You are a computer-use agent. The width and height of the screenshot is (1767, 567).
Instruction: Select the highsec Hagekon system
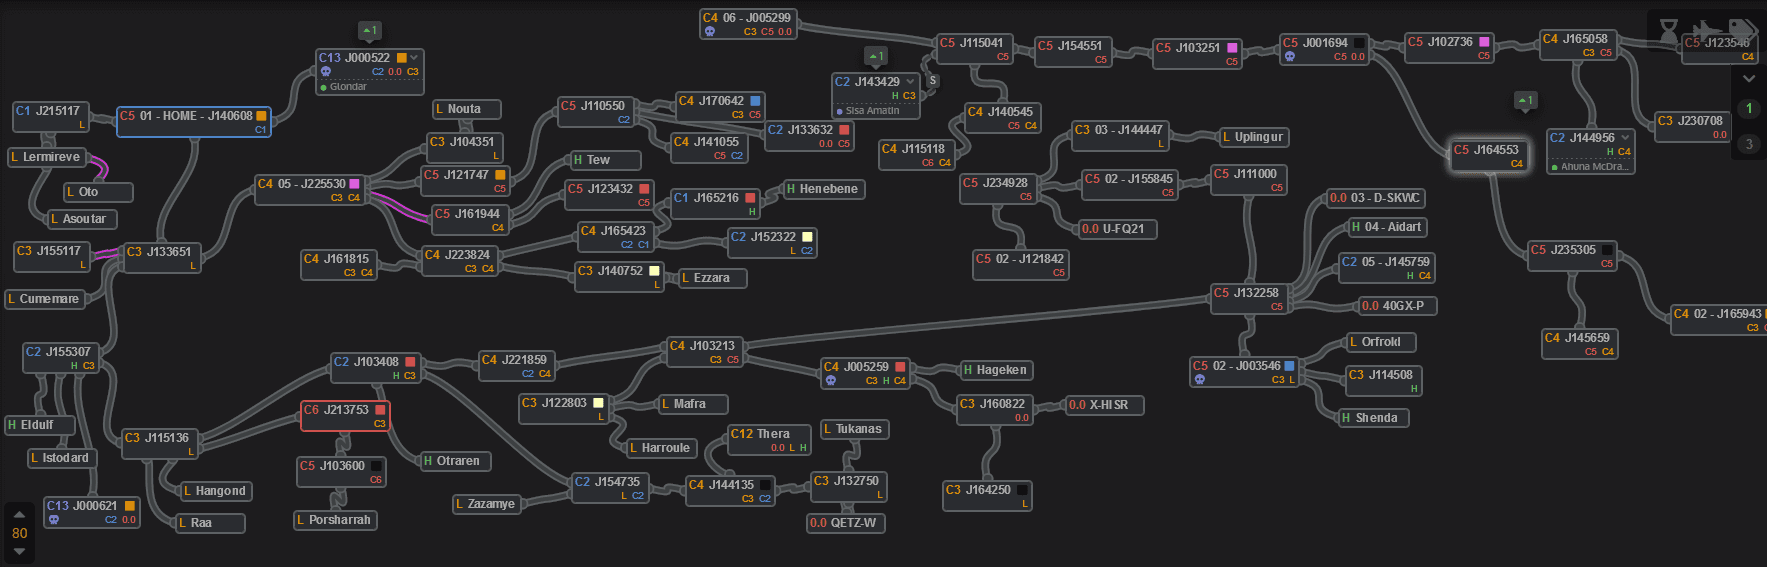[x=996, y=370]
